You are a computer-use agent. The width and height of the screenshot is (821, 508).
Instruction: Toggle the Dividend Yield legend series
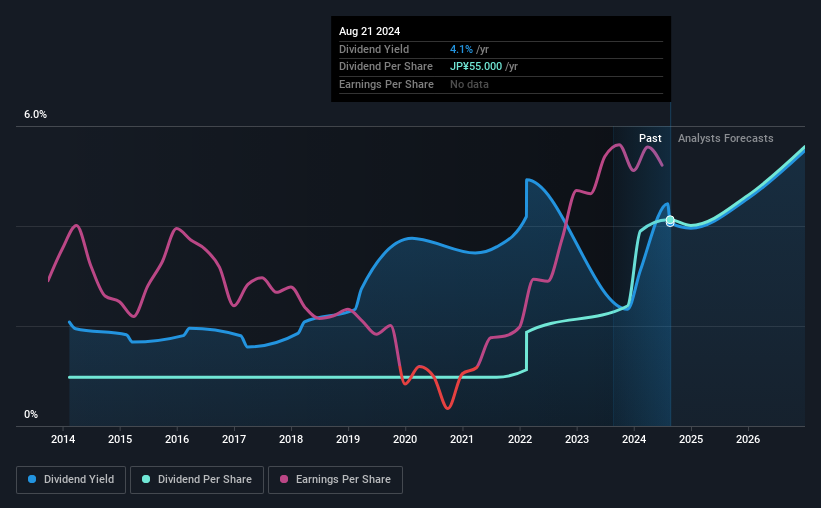pos(71,480)
